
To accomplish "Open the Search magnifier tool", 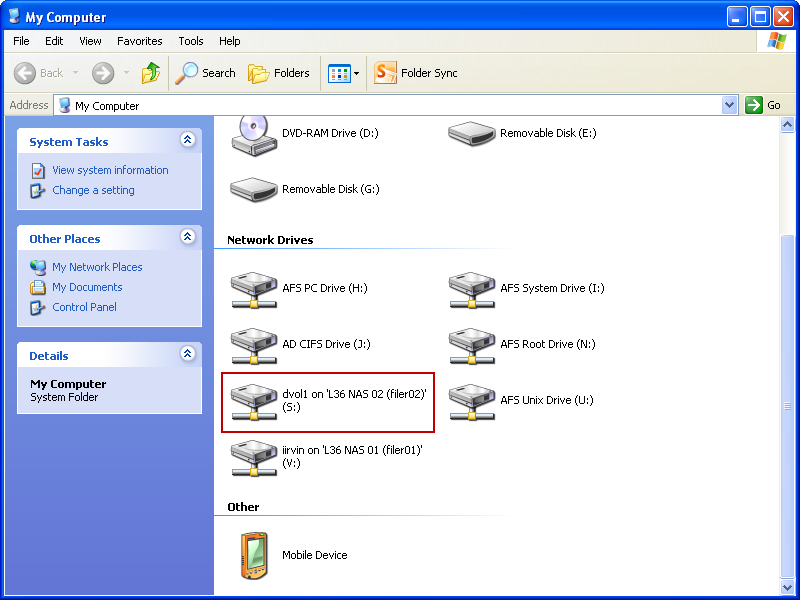I will (x=206, y=73).
